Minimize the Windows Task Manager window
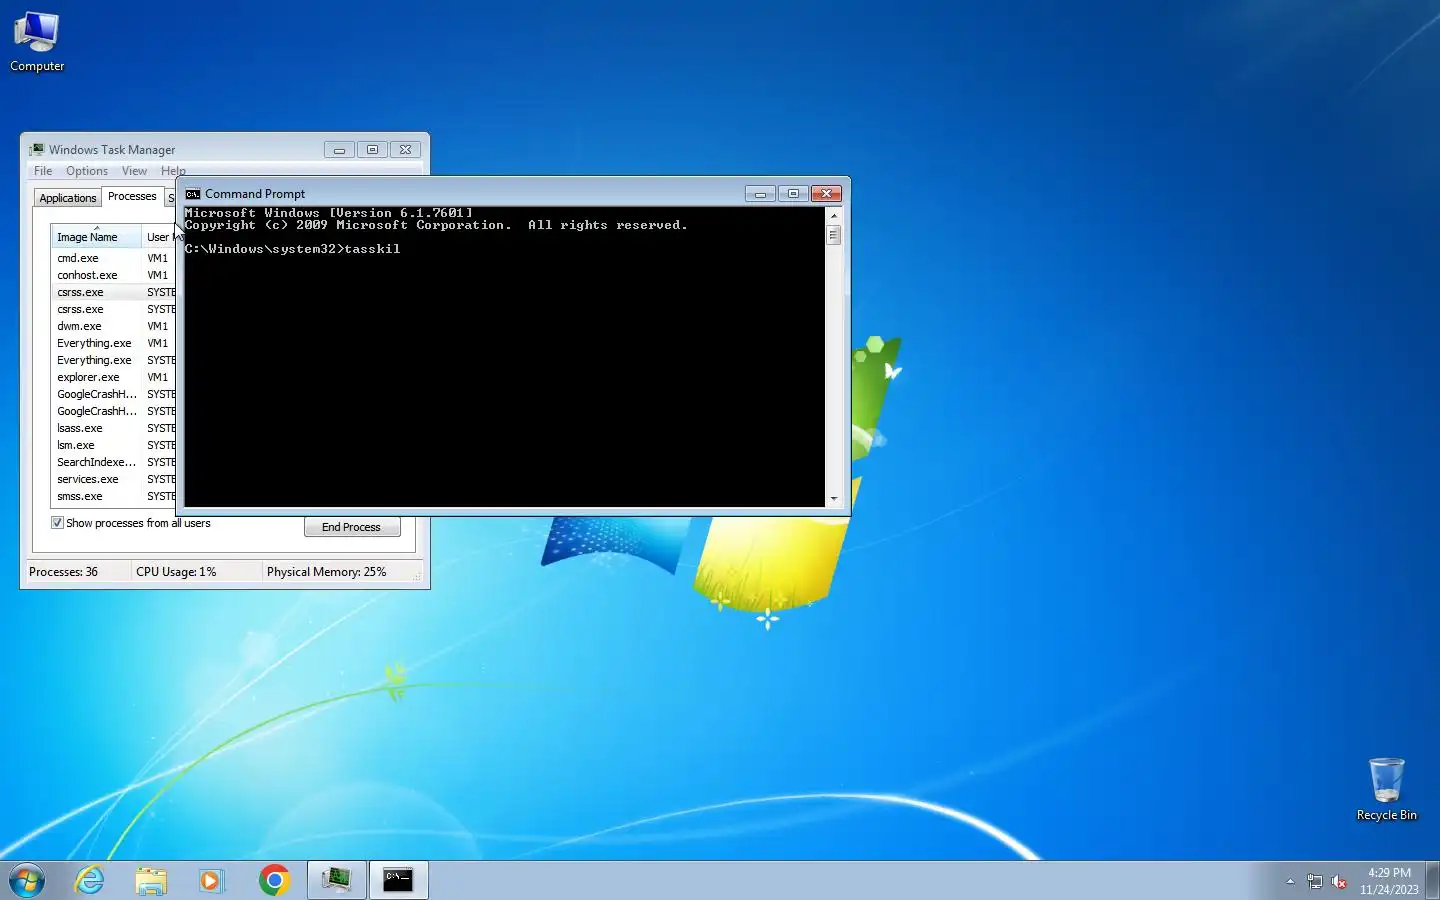The height and width of the screenshot is (900, 1440). 339,149
